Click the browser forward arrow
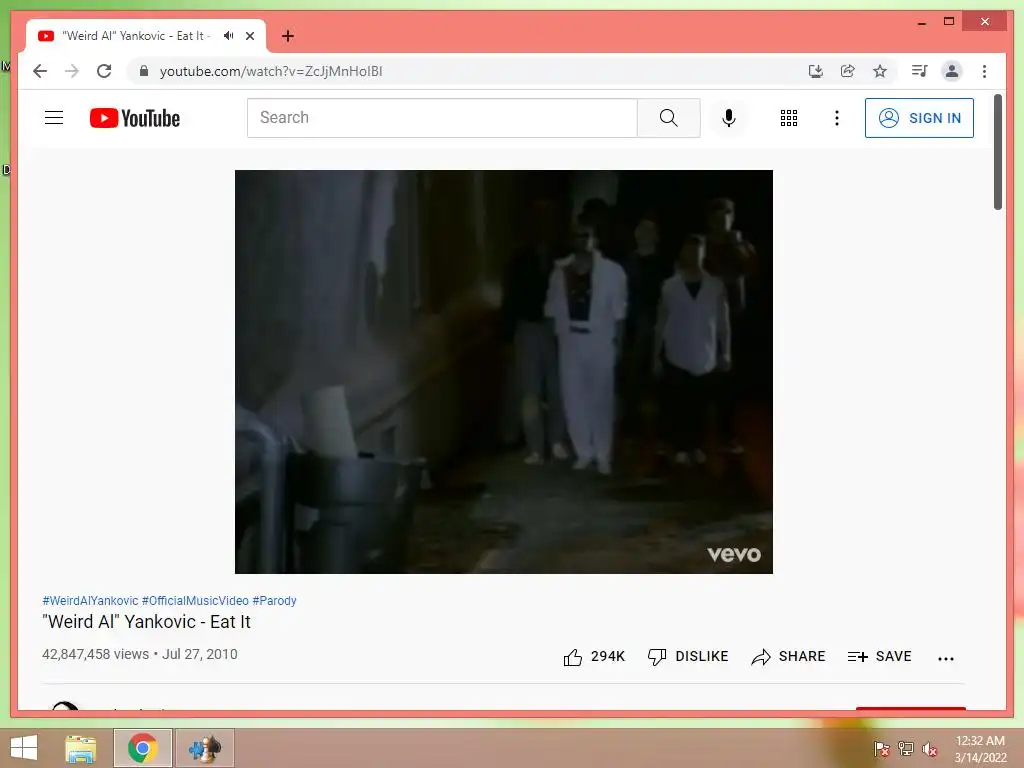The width and height of the screenshot is (1024, 768). click(72, 71)
